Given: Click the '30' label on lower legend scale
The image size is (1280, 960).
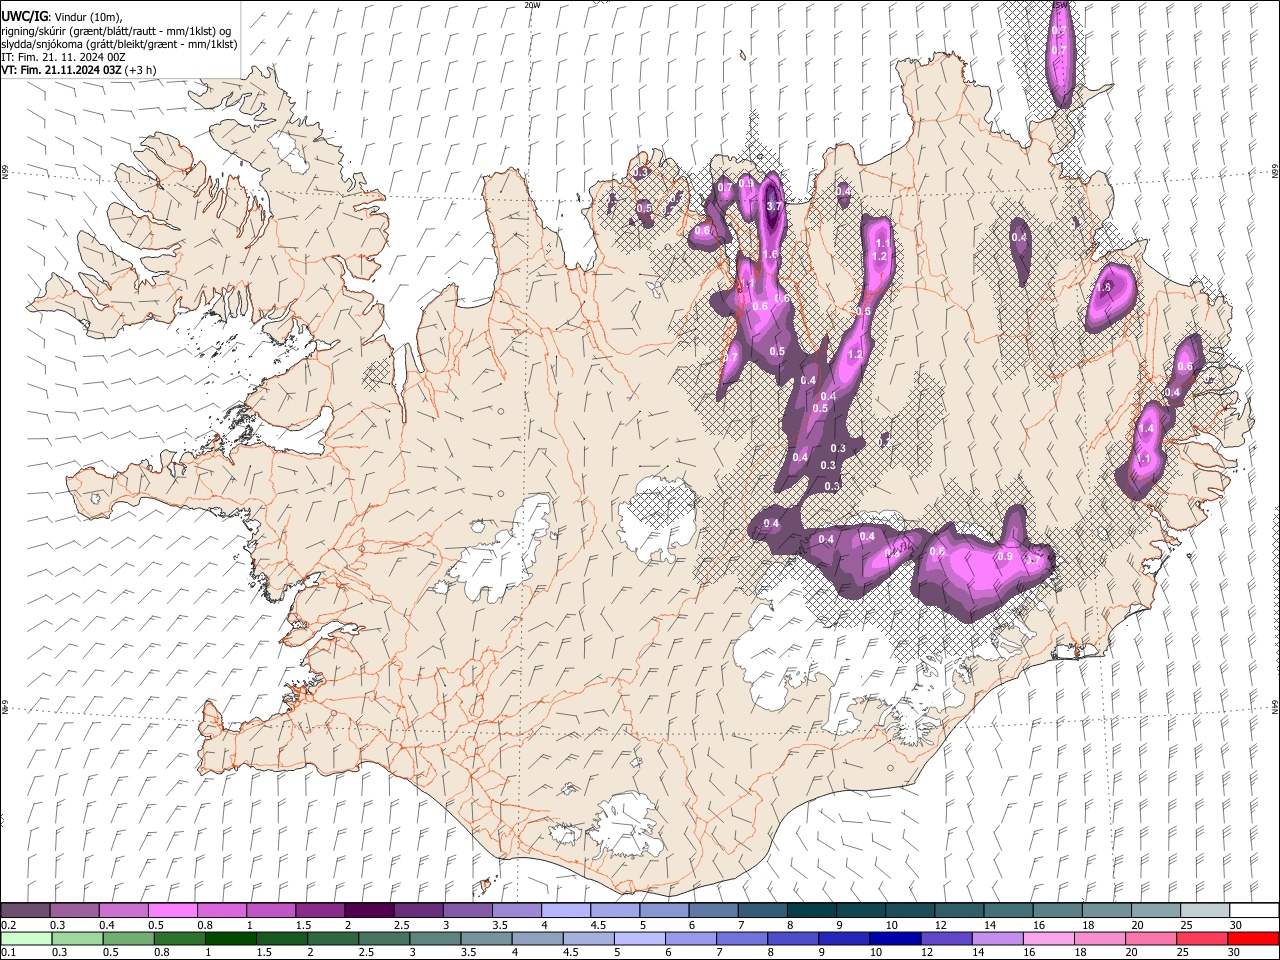Looking at the screenshot, I should 1236,952.
